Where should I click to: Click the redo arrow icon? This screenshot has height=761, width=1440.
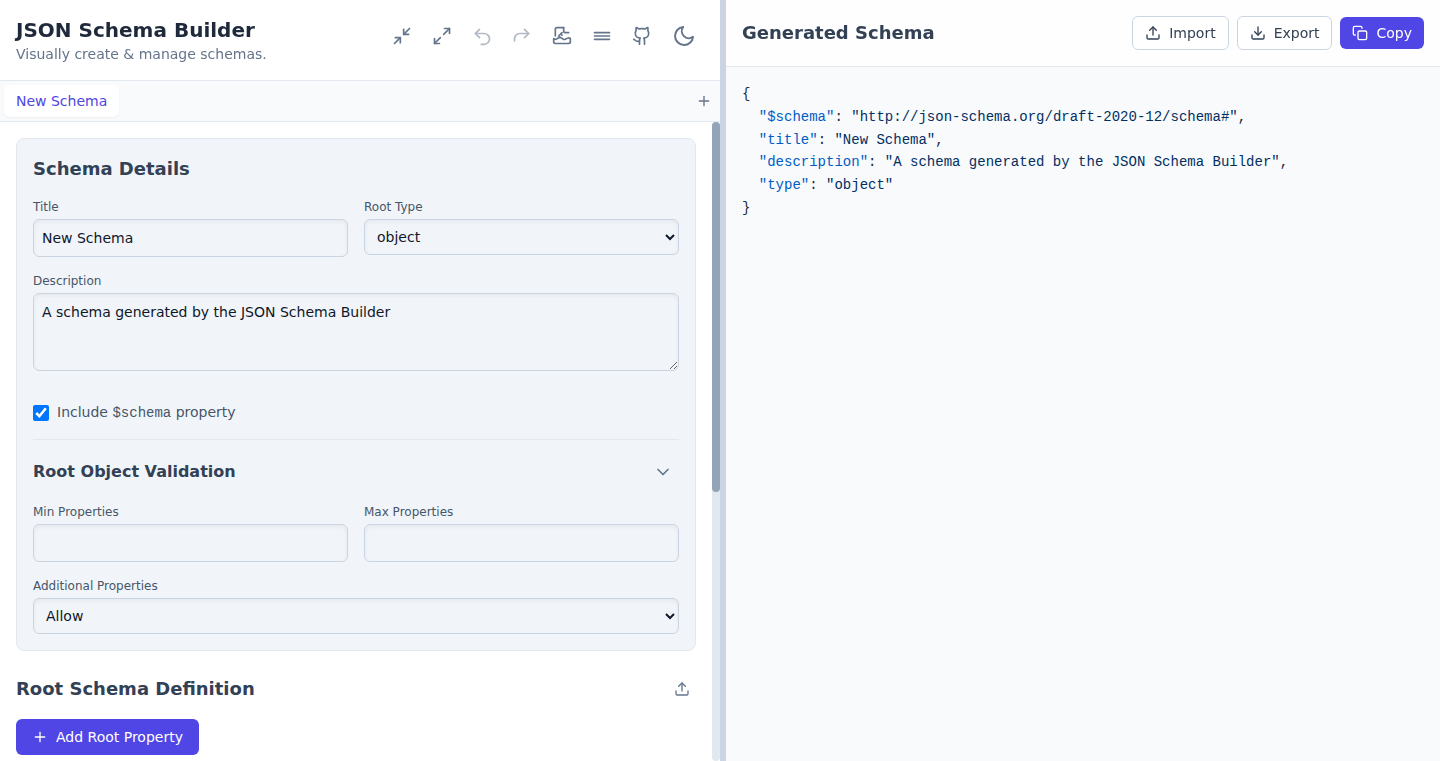[x=521, y=37]
